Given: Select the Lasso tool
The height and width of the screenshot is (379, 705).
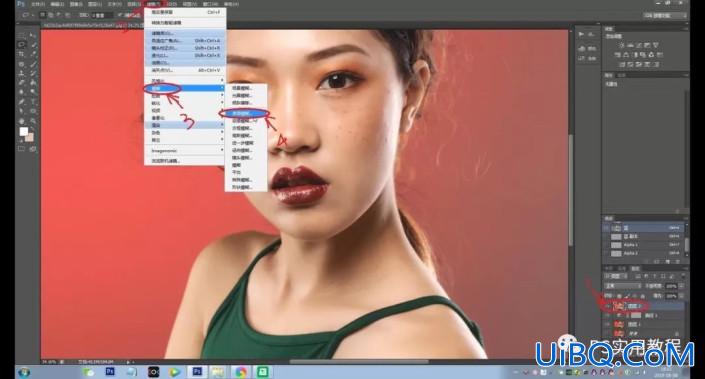Looking at the screenshot, I should [x=21, y=44].
